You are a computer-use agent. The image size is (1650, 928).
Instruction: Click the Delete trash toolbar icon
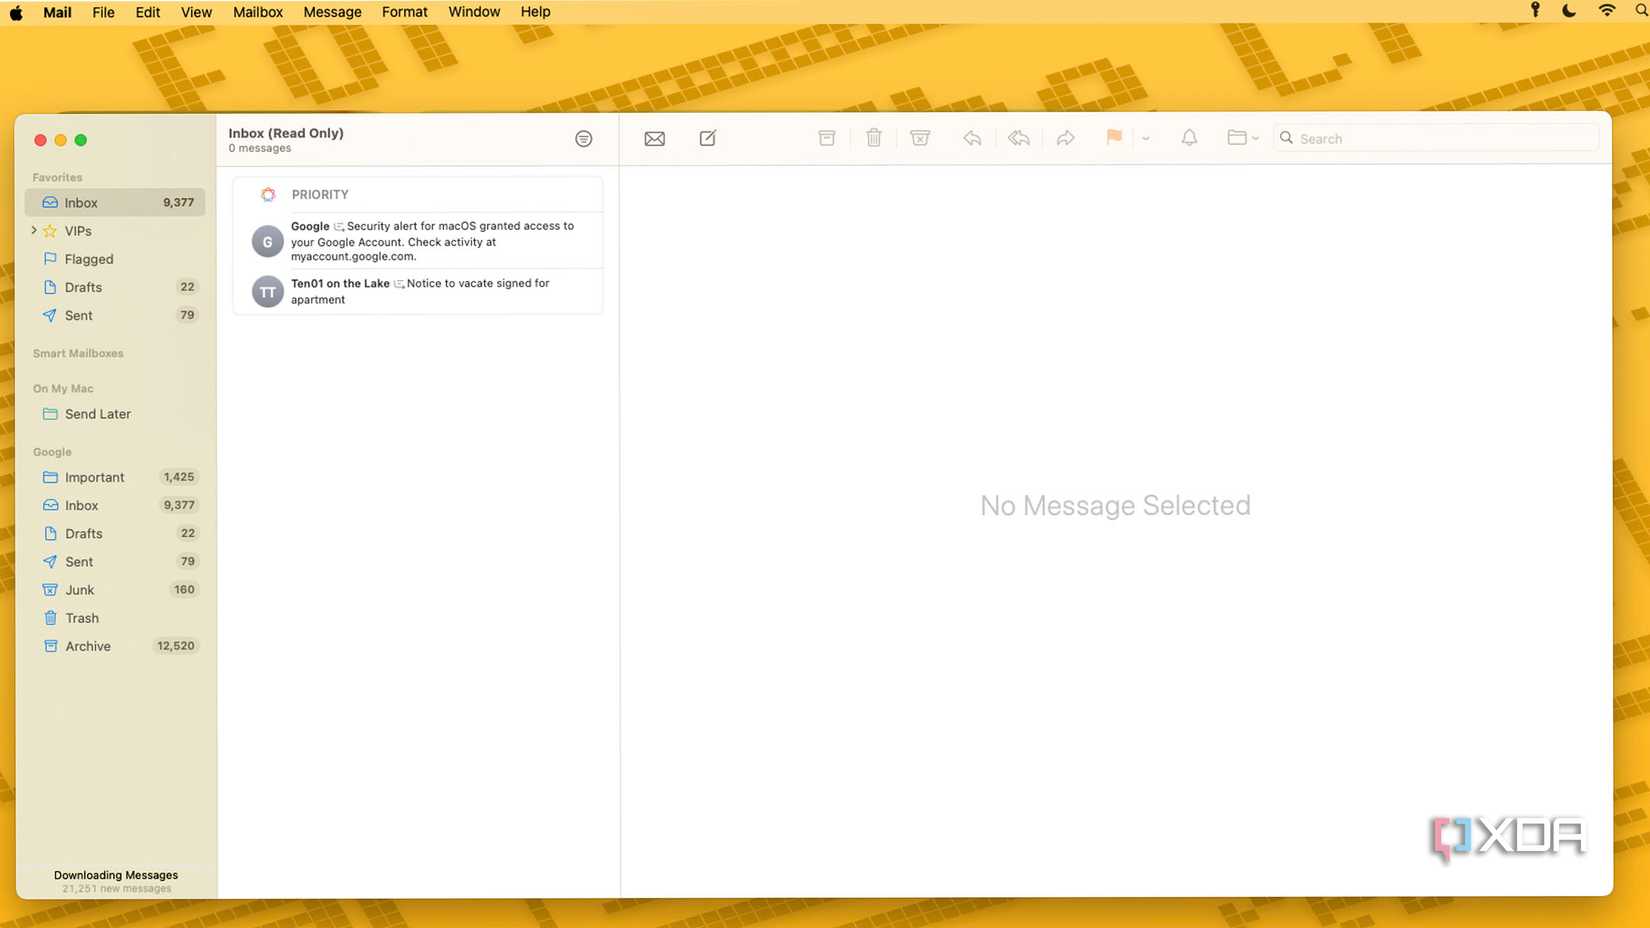pos(874,138)
